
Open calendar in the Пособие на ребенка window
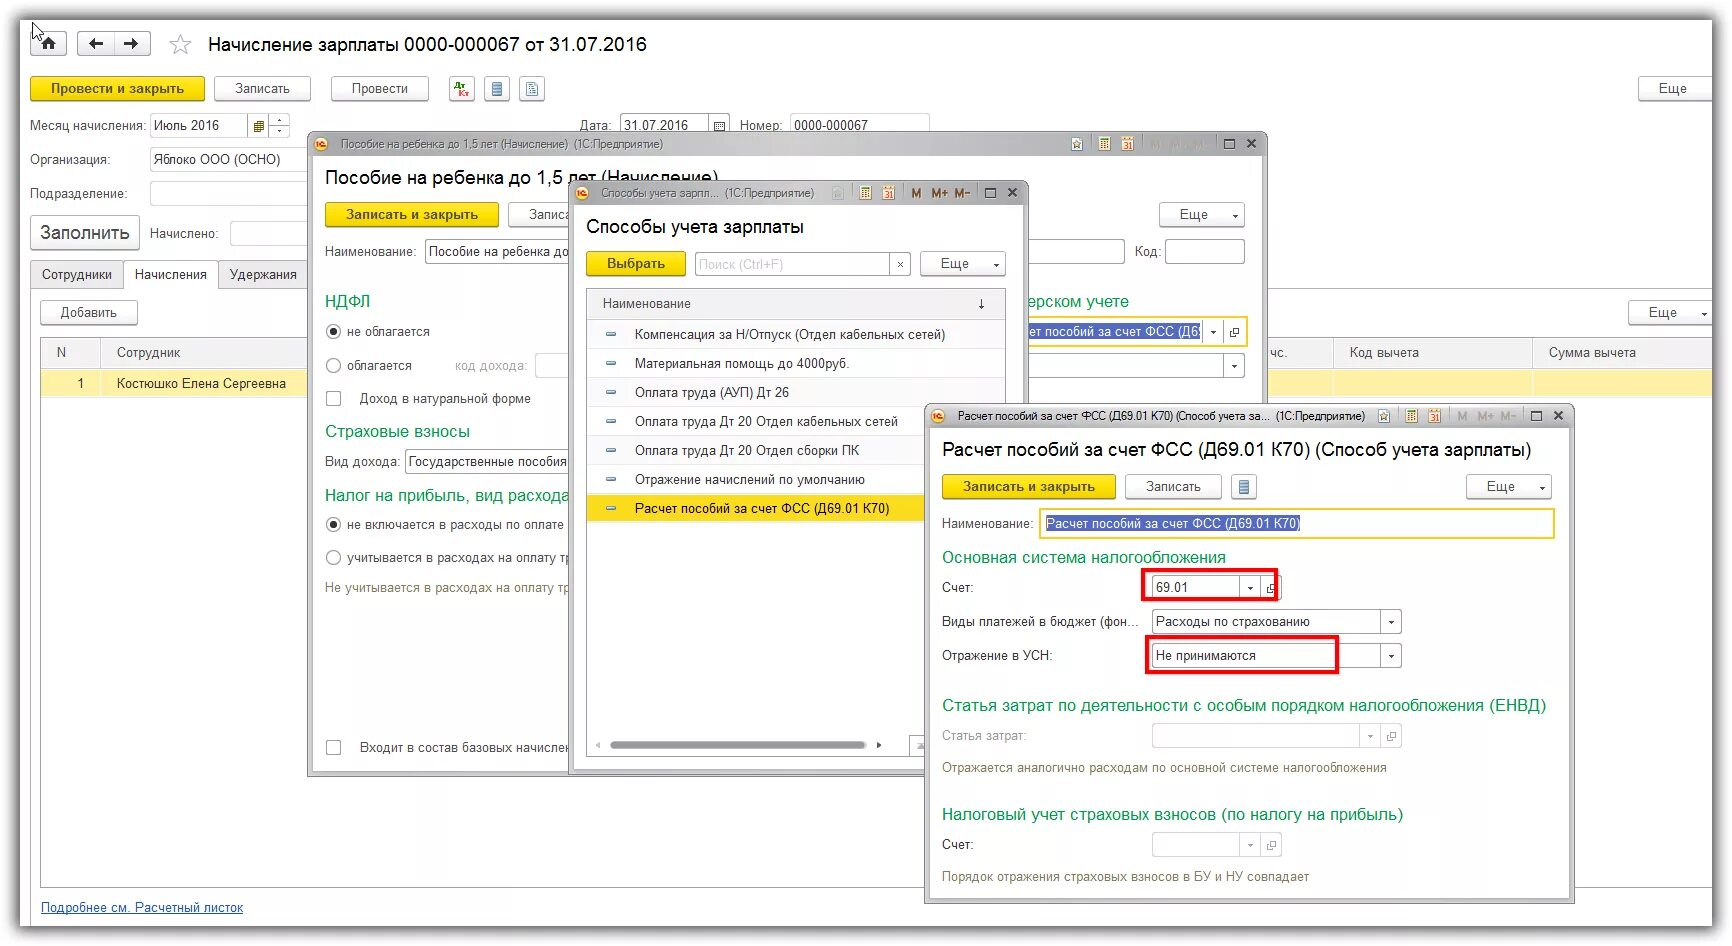click(1127, 144)
